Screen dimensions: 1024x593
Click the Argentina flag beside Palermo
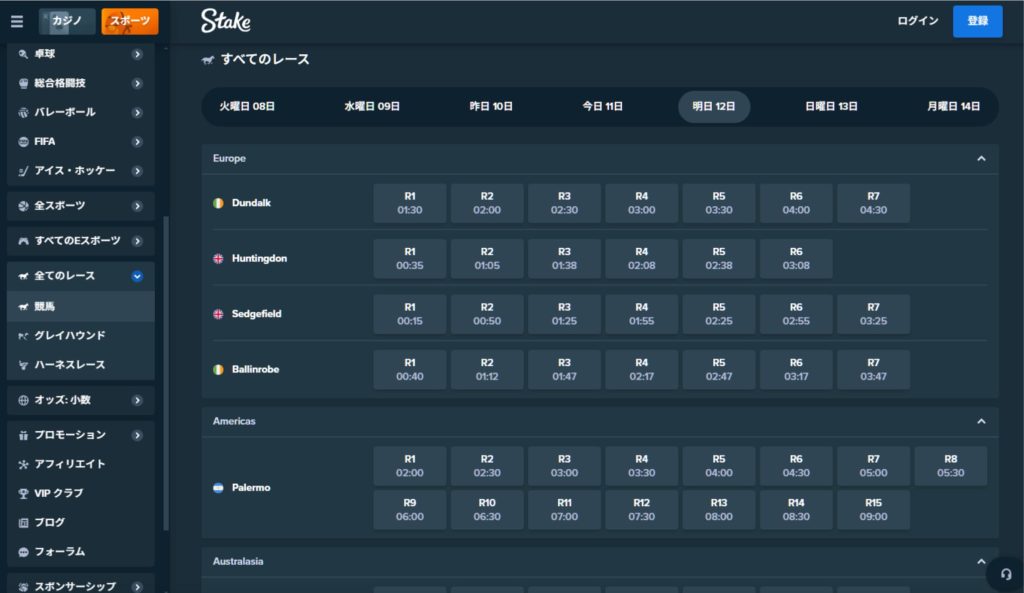[x=218, y=488]
